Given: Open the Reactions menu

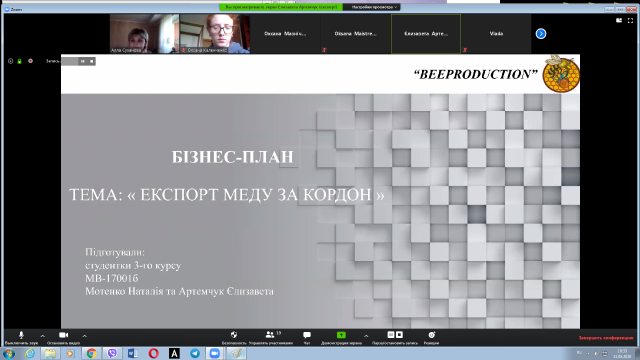Looking at the screenshot, I should pyautogui.click(x=431, y=338).
